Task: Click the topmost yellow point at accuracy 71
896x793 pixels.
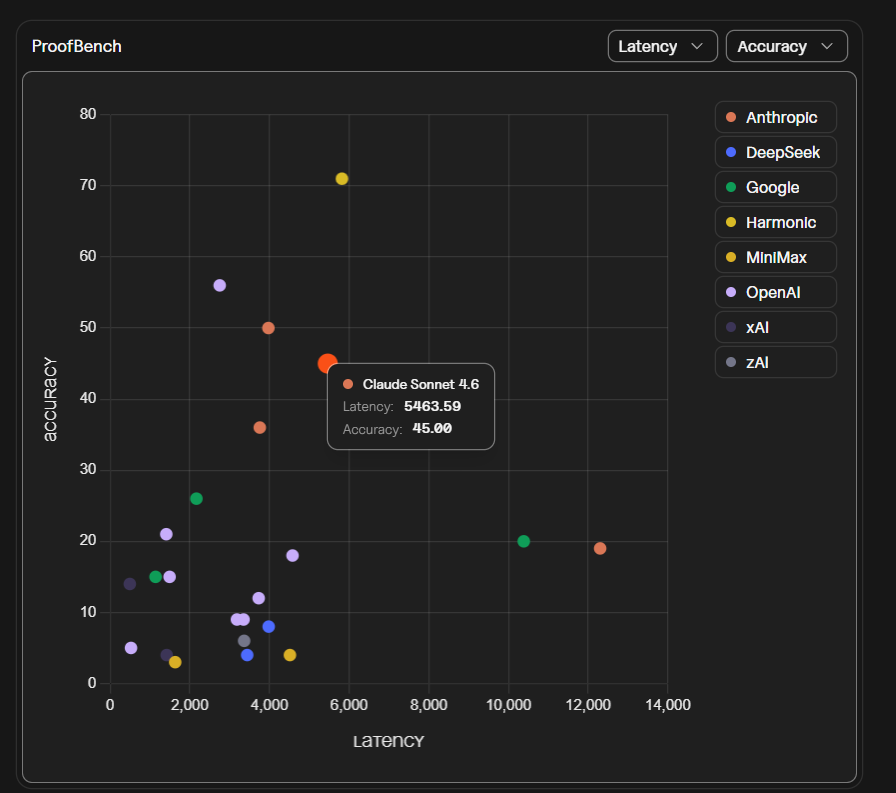Action: (342, 179)
